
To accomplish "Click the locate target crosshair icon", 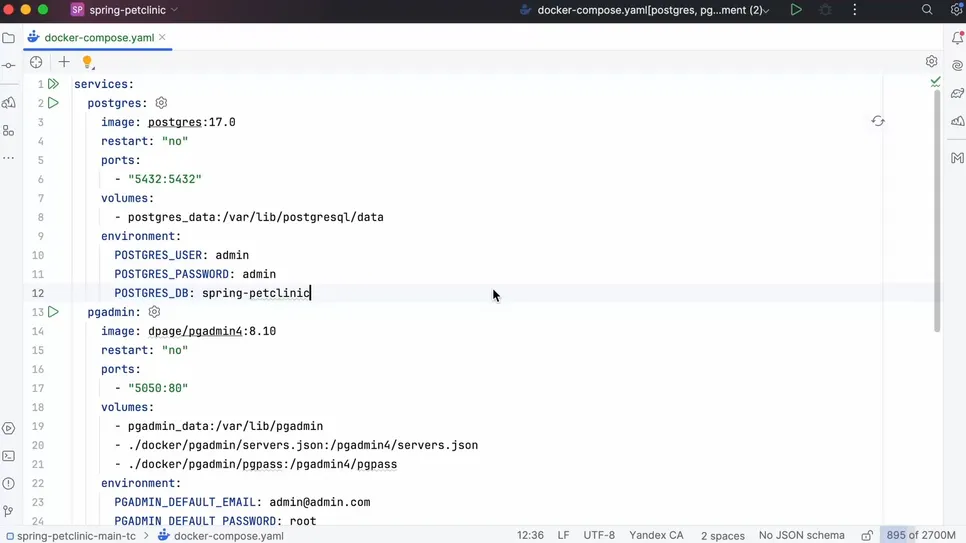I will (36, 62).
